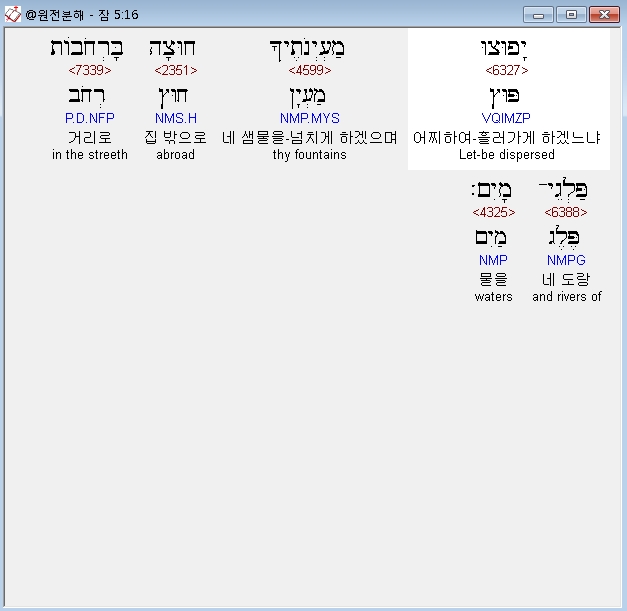Click Strong's number <4599>
This screenshot has width=627, height=611.
(310, 70)
